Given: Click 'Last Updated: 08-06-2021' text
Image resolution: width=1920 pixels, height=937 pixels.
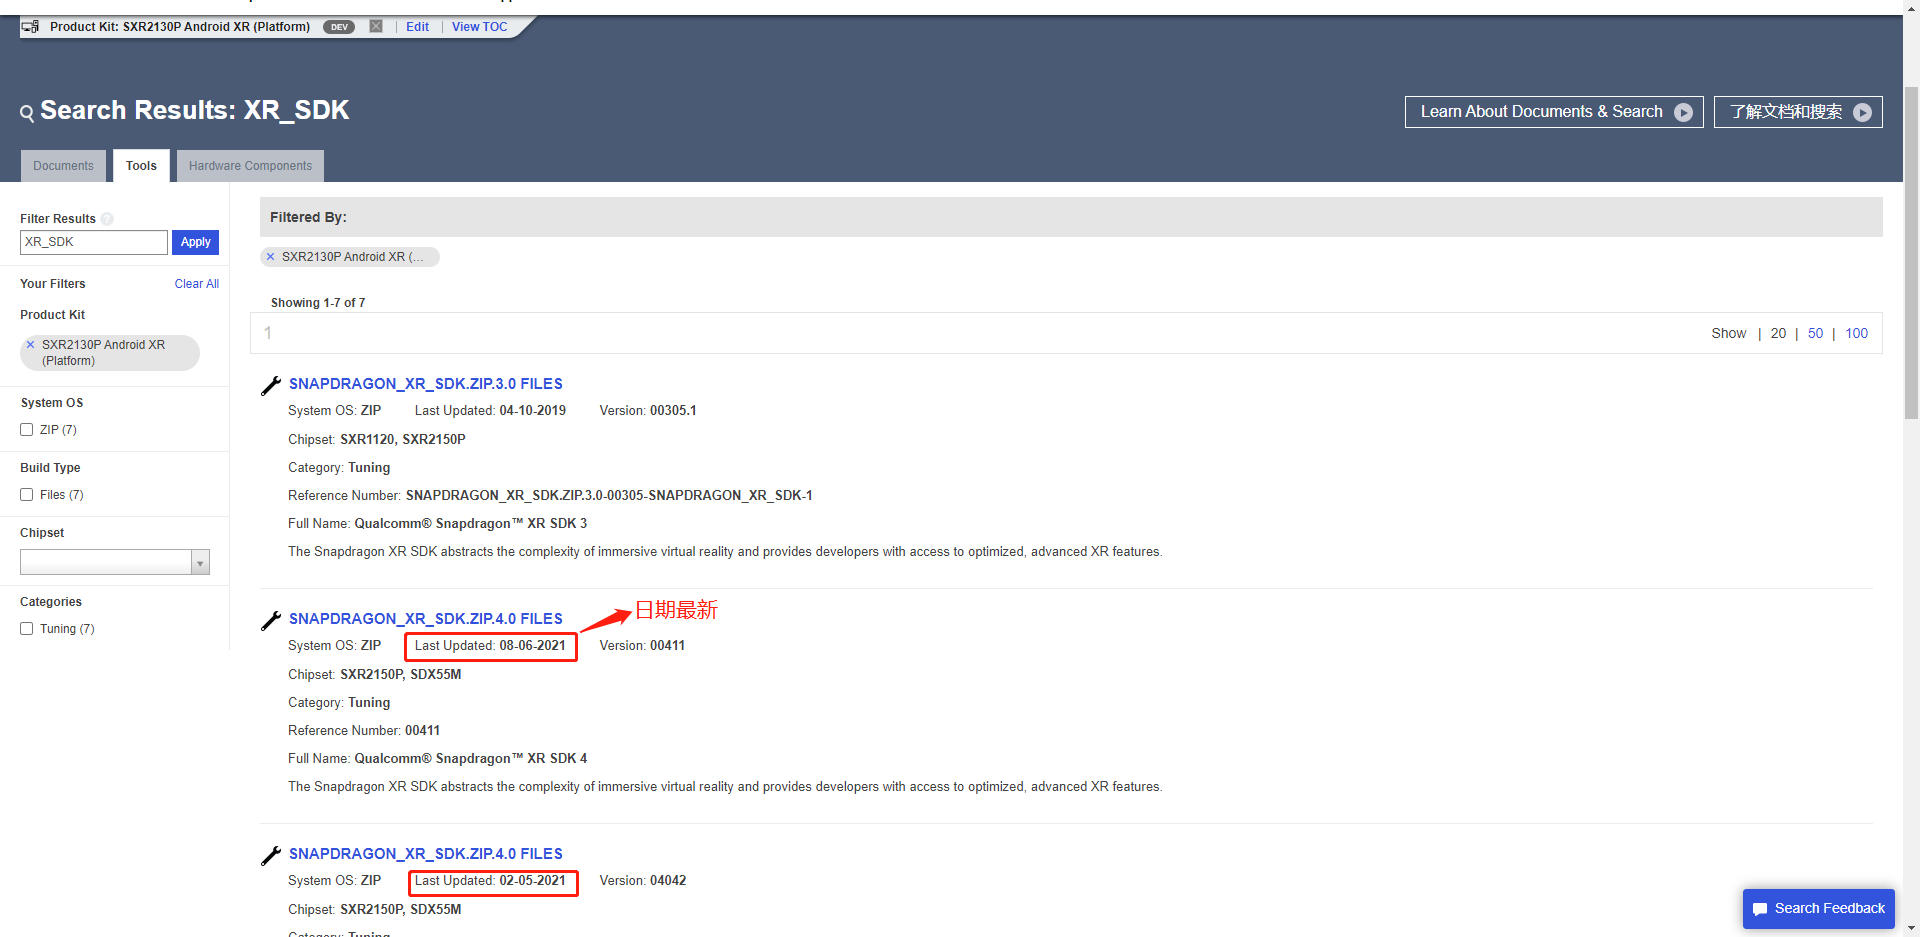Looking at the screenshot, I should point(490,646).
